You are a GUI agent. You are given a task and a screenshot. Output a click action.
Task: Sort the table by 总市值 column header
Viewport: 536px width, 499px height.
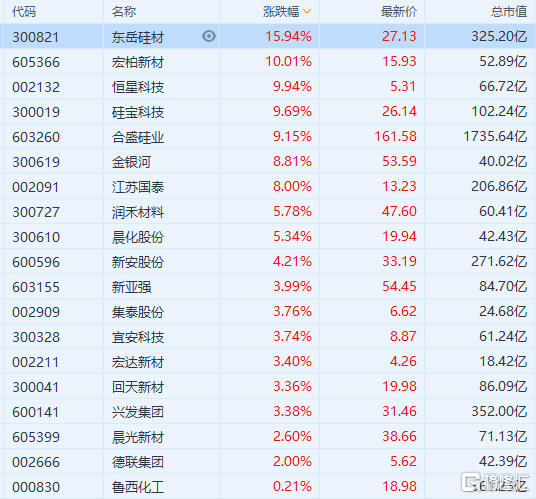coord(509,12)
